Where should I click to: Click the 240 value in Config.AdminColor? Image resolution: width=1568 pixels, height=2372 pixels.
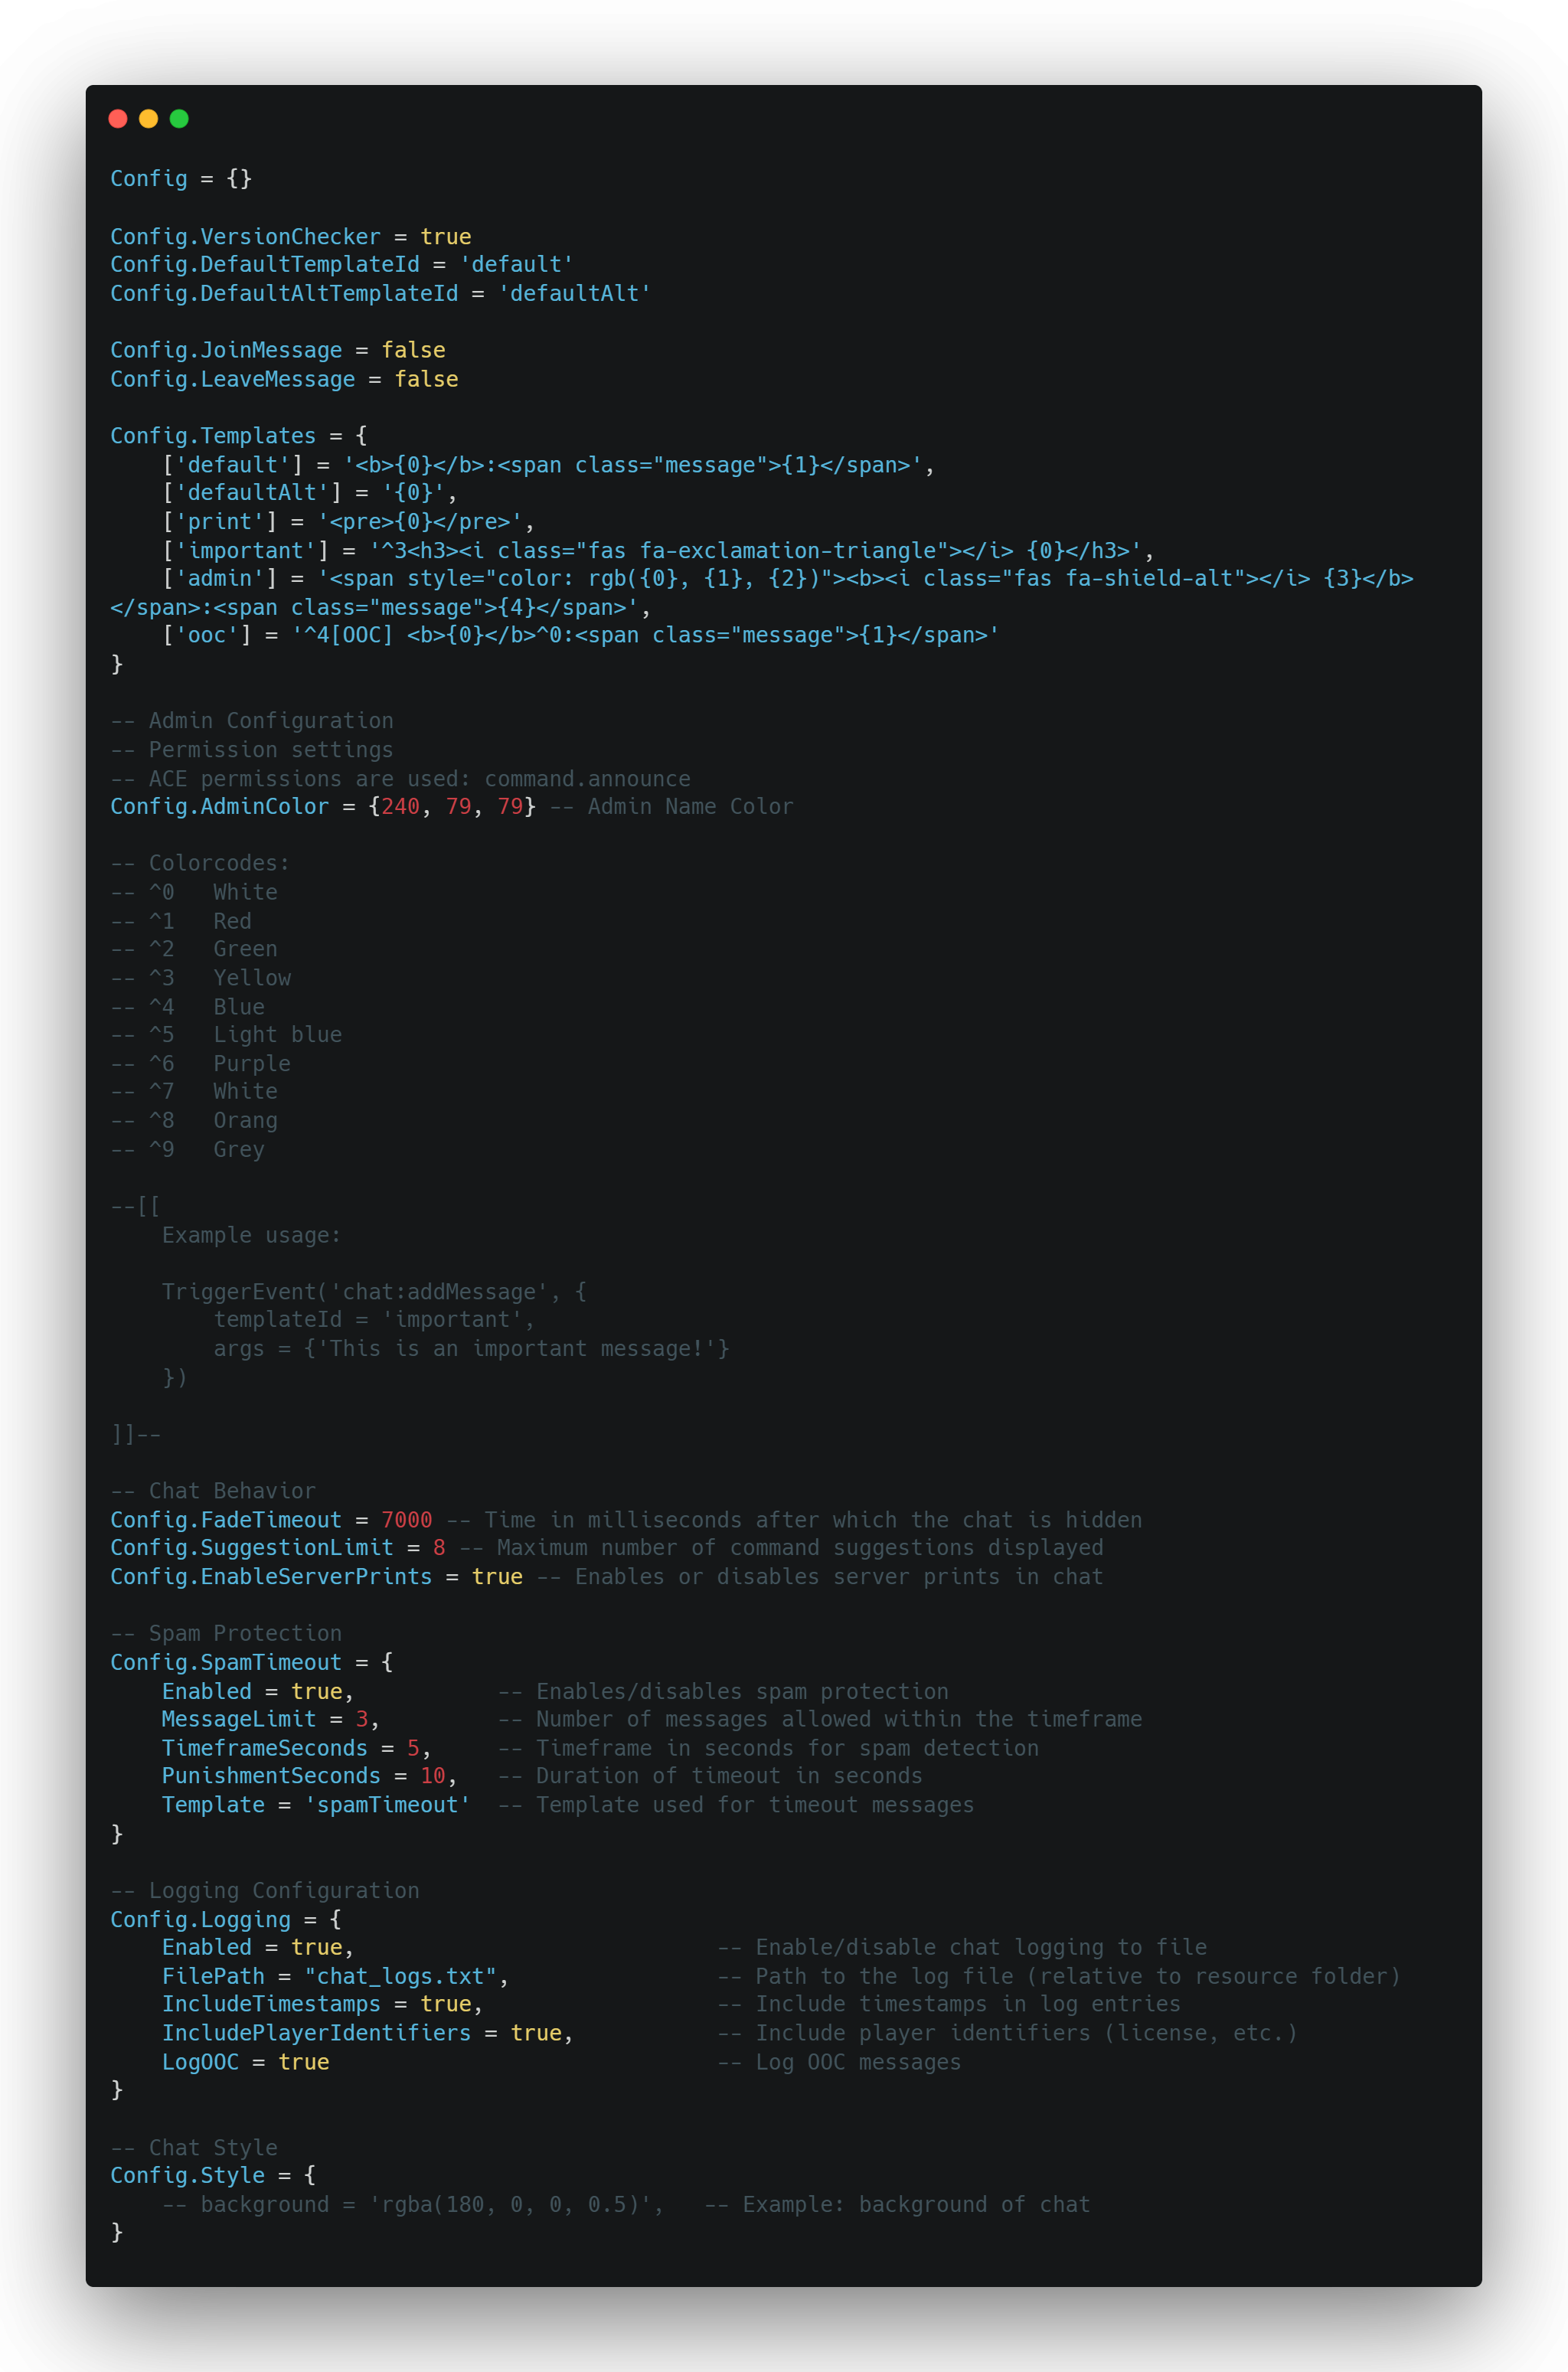click(400, 807)
